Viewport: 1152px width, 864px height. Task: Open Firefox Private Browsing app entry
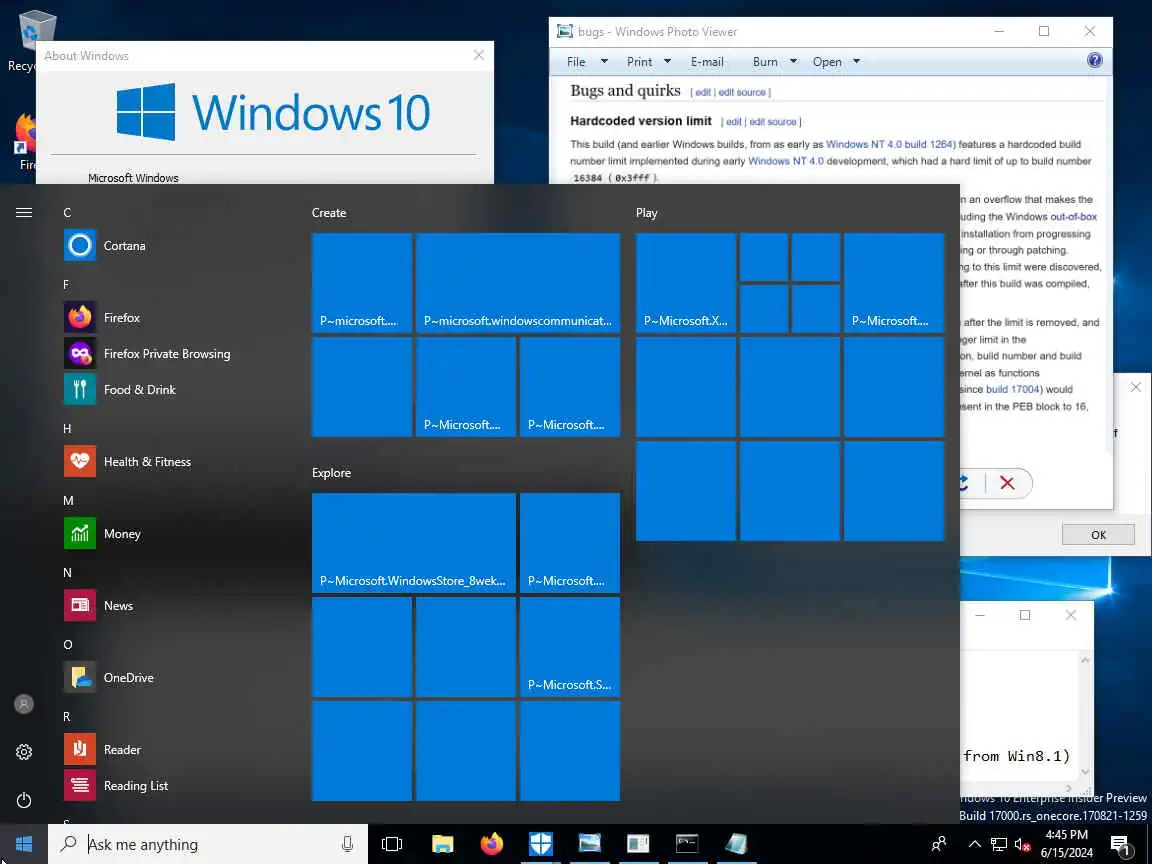tap(172, 353)
